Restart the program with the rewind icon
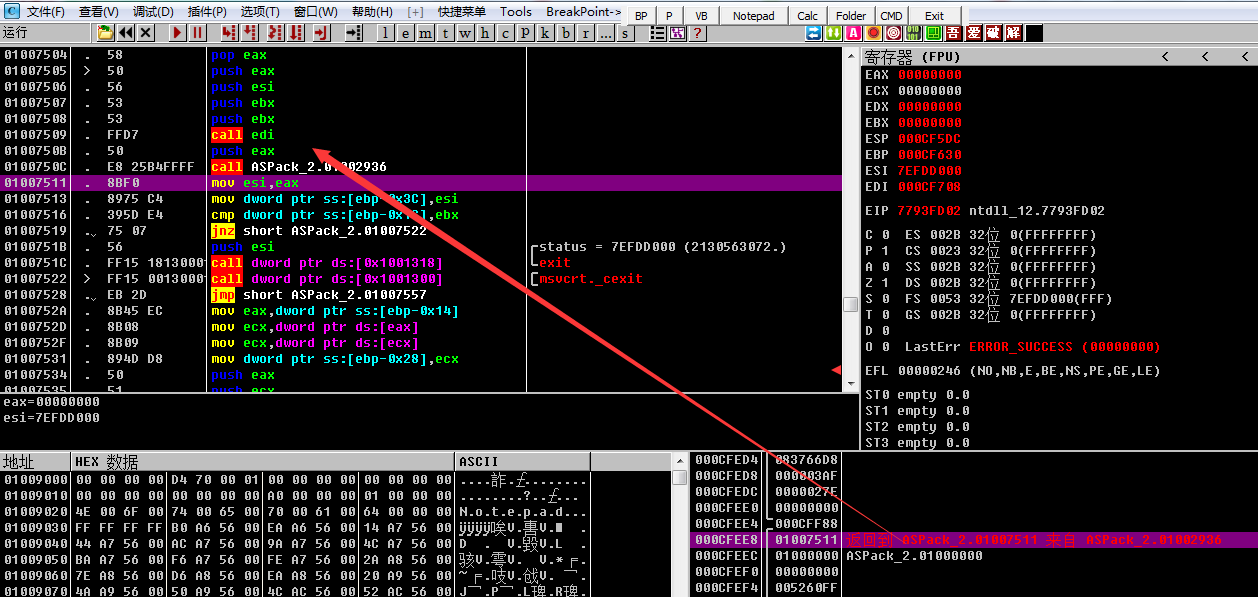The height and width of the screenshot is (597, 1258). click(x=126, y=33)
